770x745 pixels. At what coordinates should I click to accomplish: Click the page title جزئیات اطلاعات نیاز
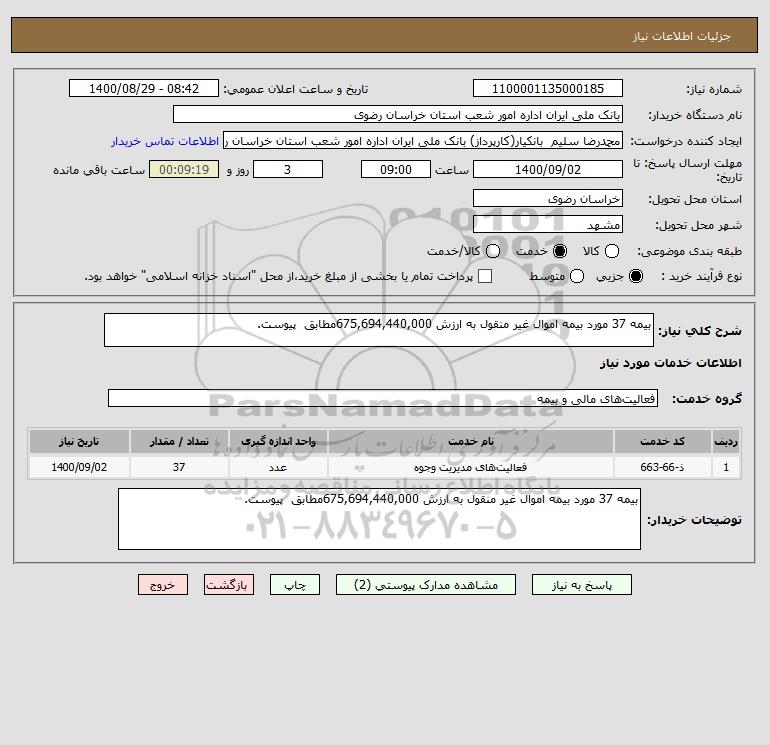pos(682,36)
